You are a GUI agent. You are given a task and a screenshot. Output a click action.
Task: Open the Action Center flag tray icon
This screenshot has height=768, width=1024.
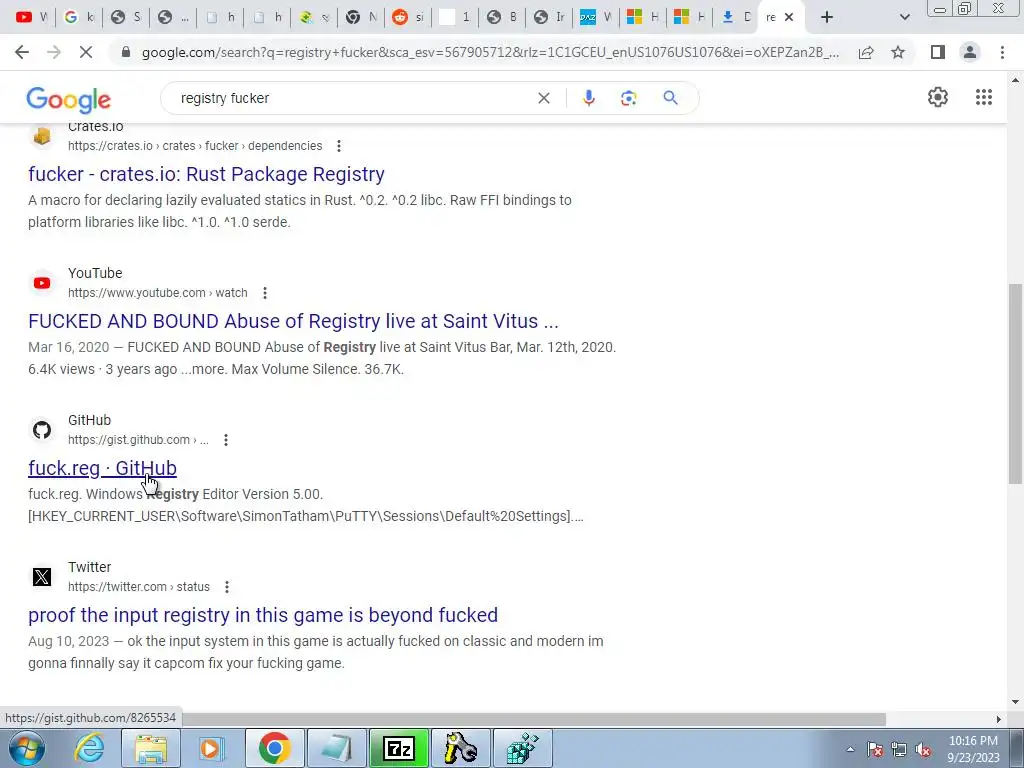[x=875, y=750]
